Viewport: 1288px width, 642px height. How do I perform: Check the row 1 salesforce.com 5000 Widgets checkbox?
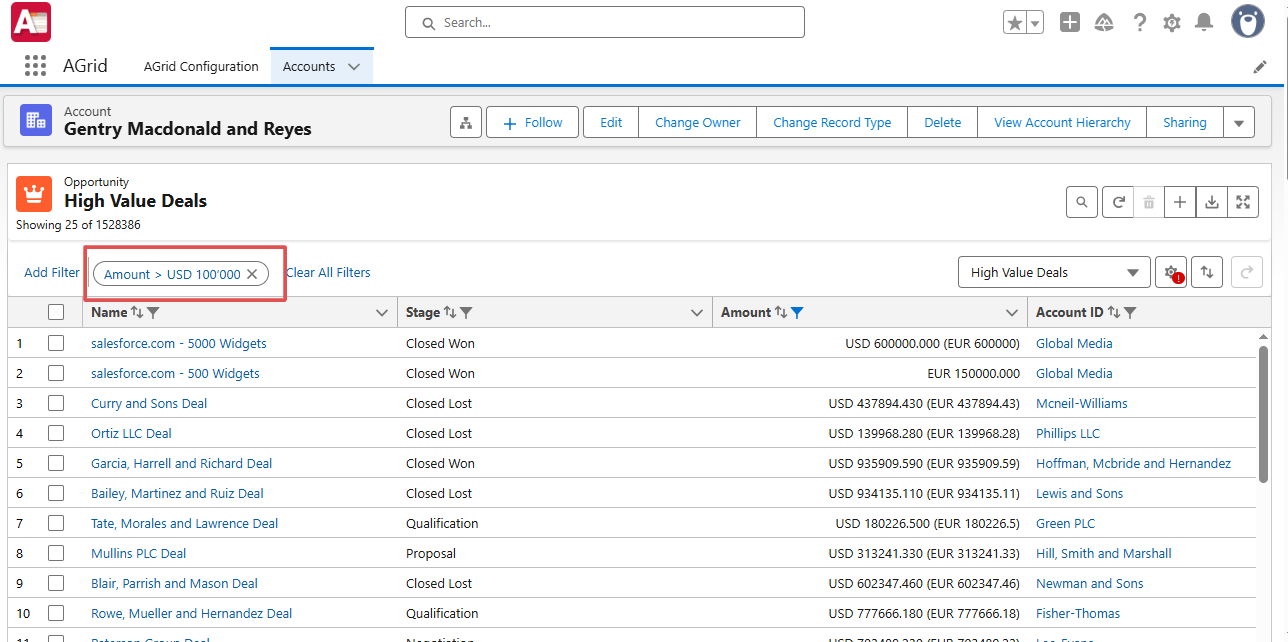coord(56,343)
